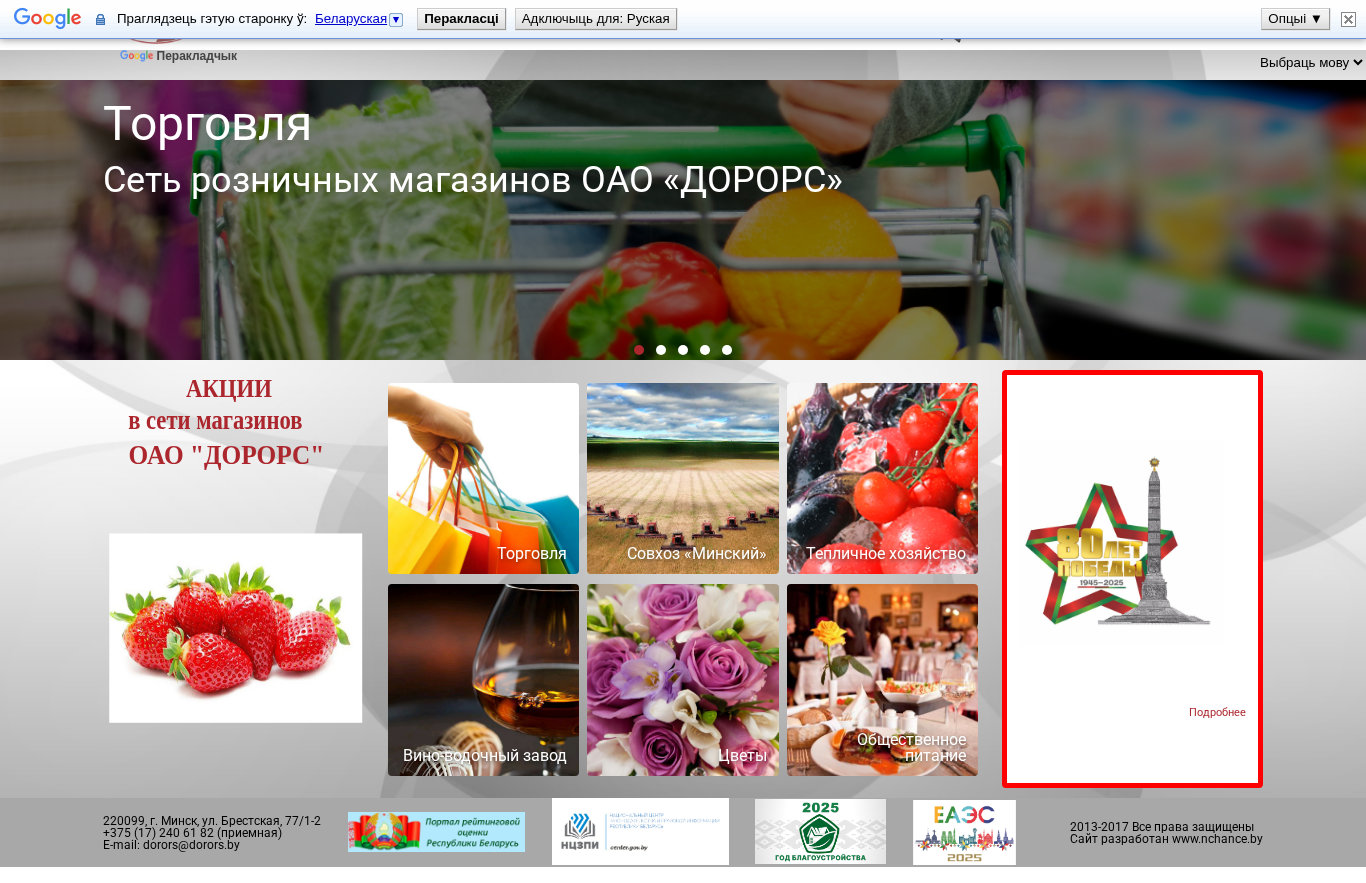Open the Общественное питание restaurant tile
Image resolution: width=1366 pixels, height=883 pixels.
coord(882,680)
